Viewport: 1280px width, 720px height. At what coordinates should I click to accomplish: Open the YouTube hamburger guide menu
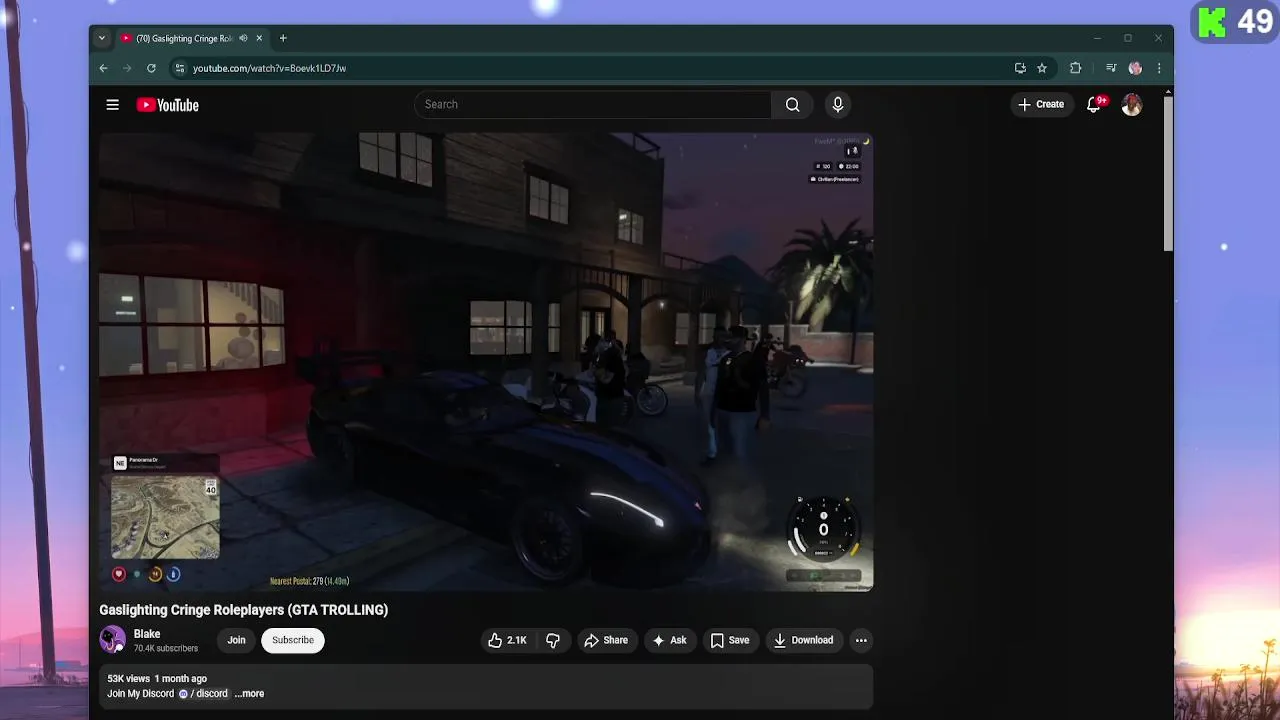tap(113, 105)
